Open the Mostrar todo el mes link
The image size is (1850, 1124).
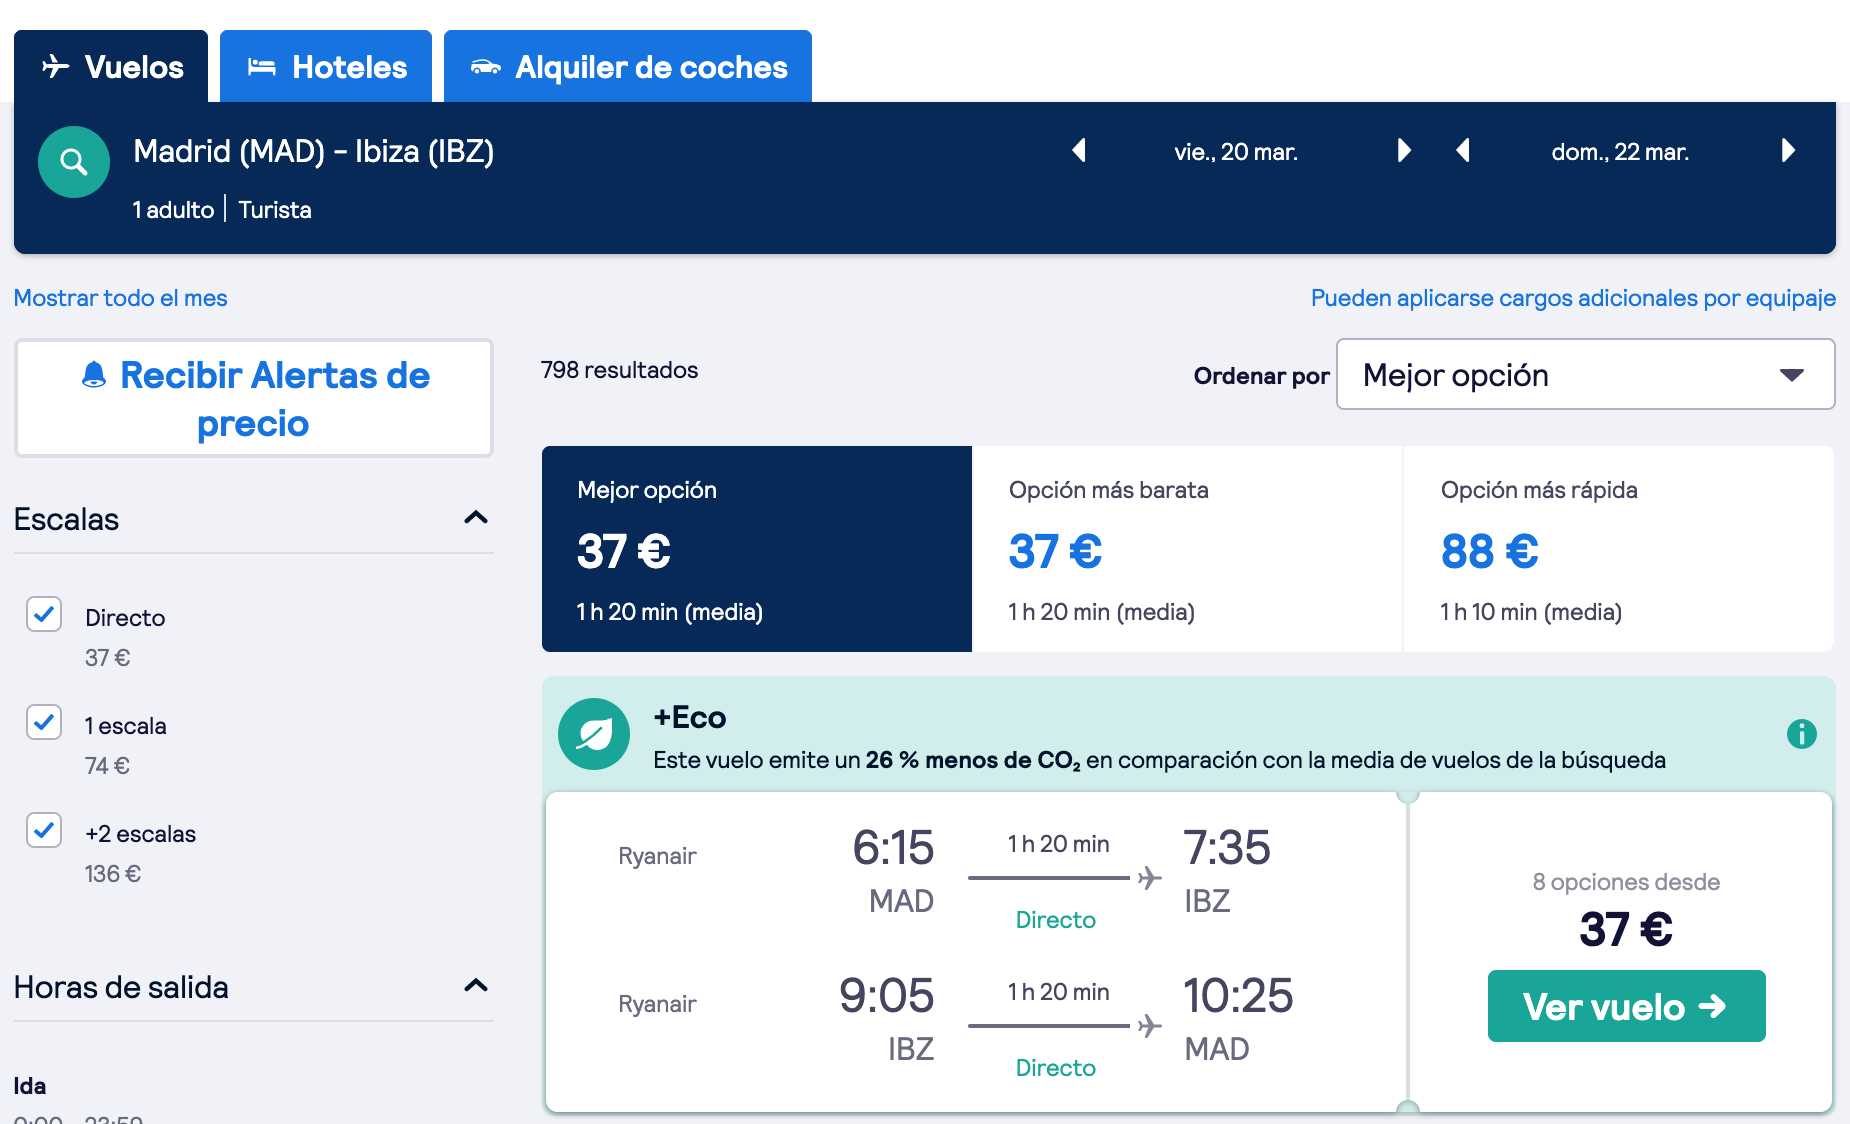121,298
